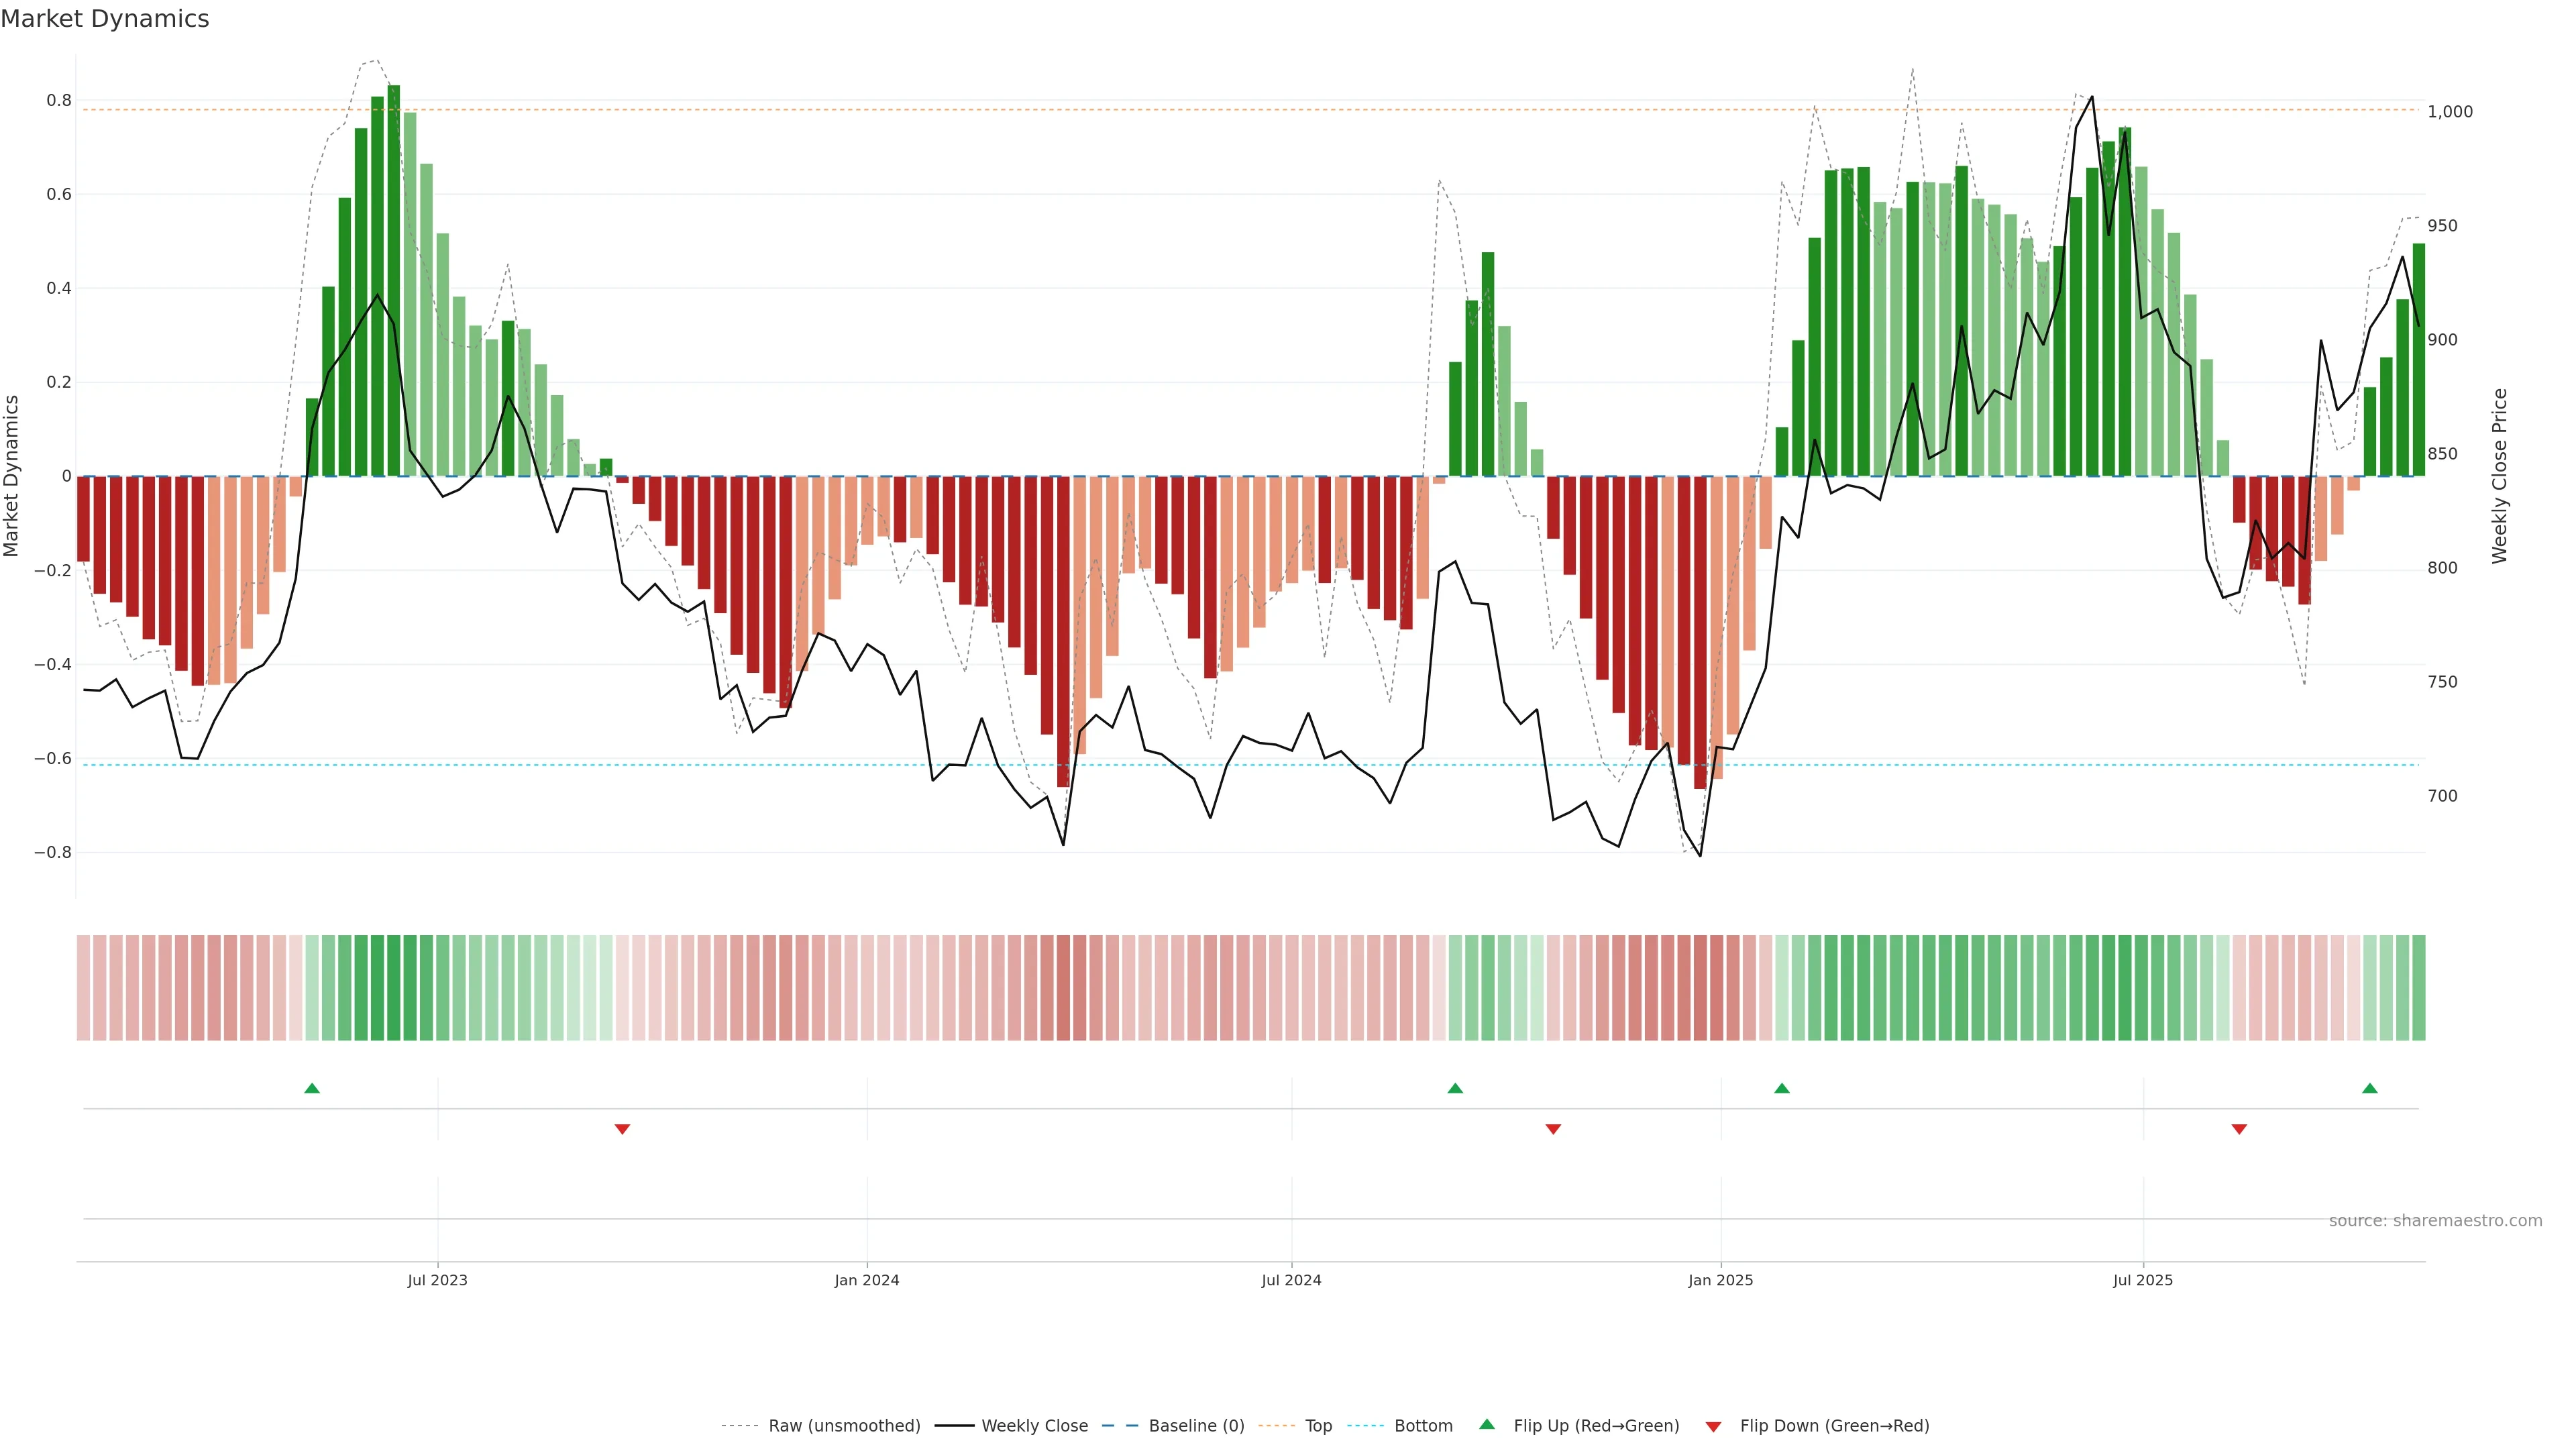Click the green triangle icon in the legend
The width and height of the screenshot is (2576, 1449).
coord(1487,1424)
